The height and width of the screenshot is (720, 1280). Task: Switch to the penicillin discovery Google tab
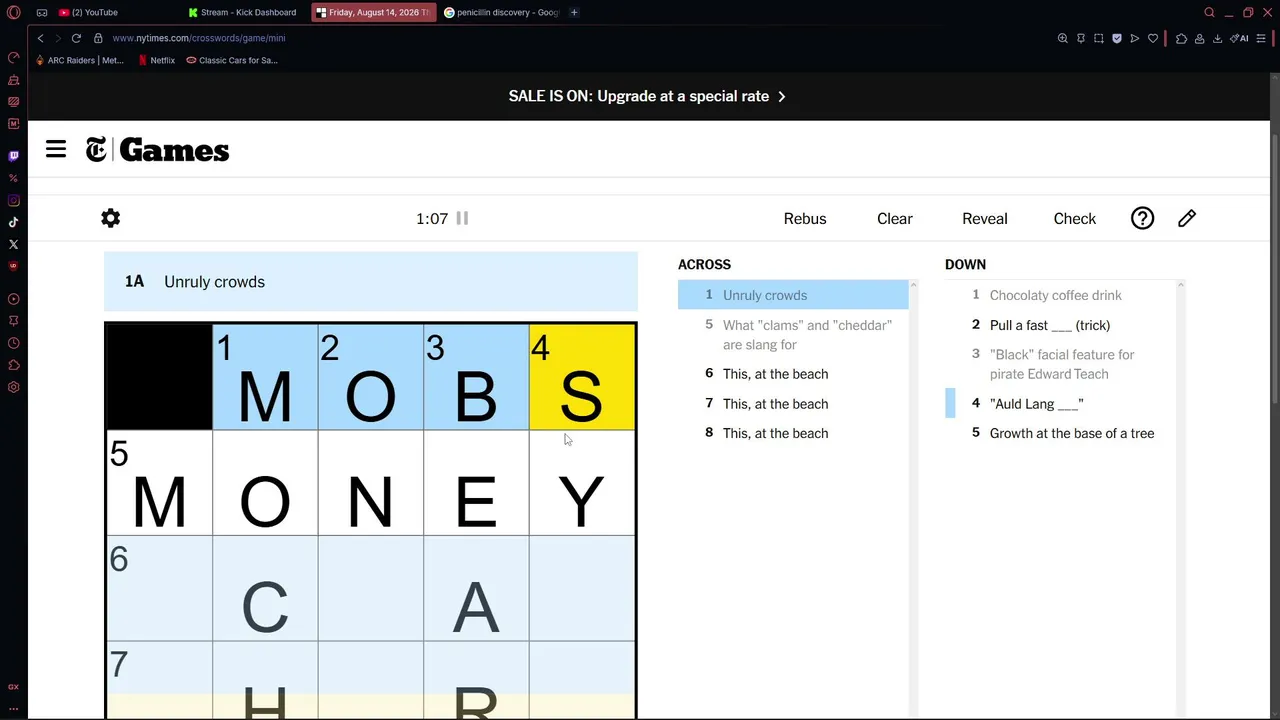pyautogui.click(x=503, y=12)
